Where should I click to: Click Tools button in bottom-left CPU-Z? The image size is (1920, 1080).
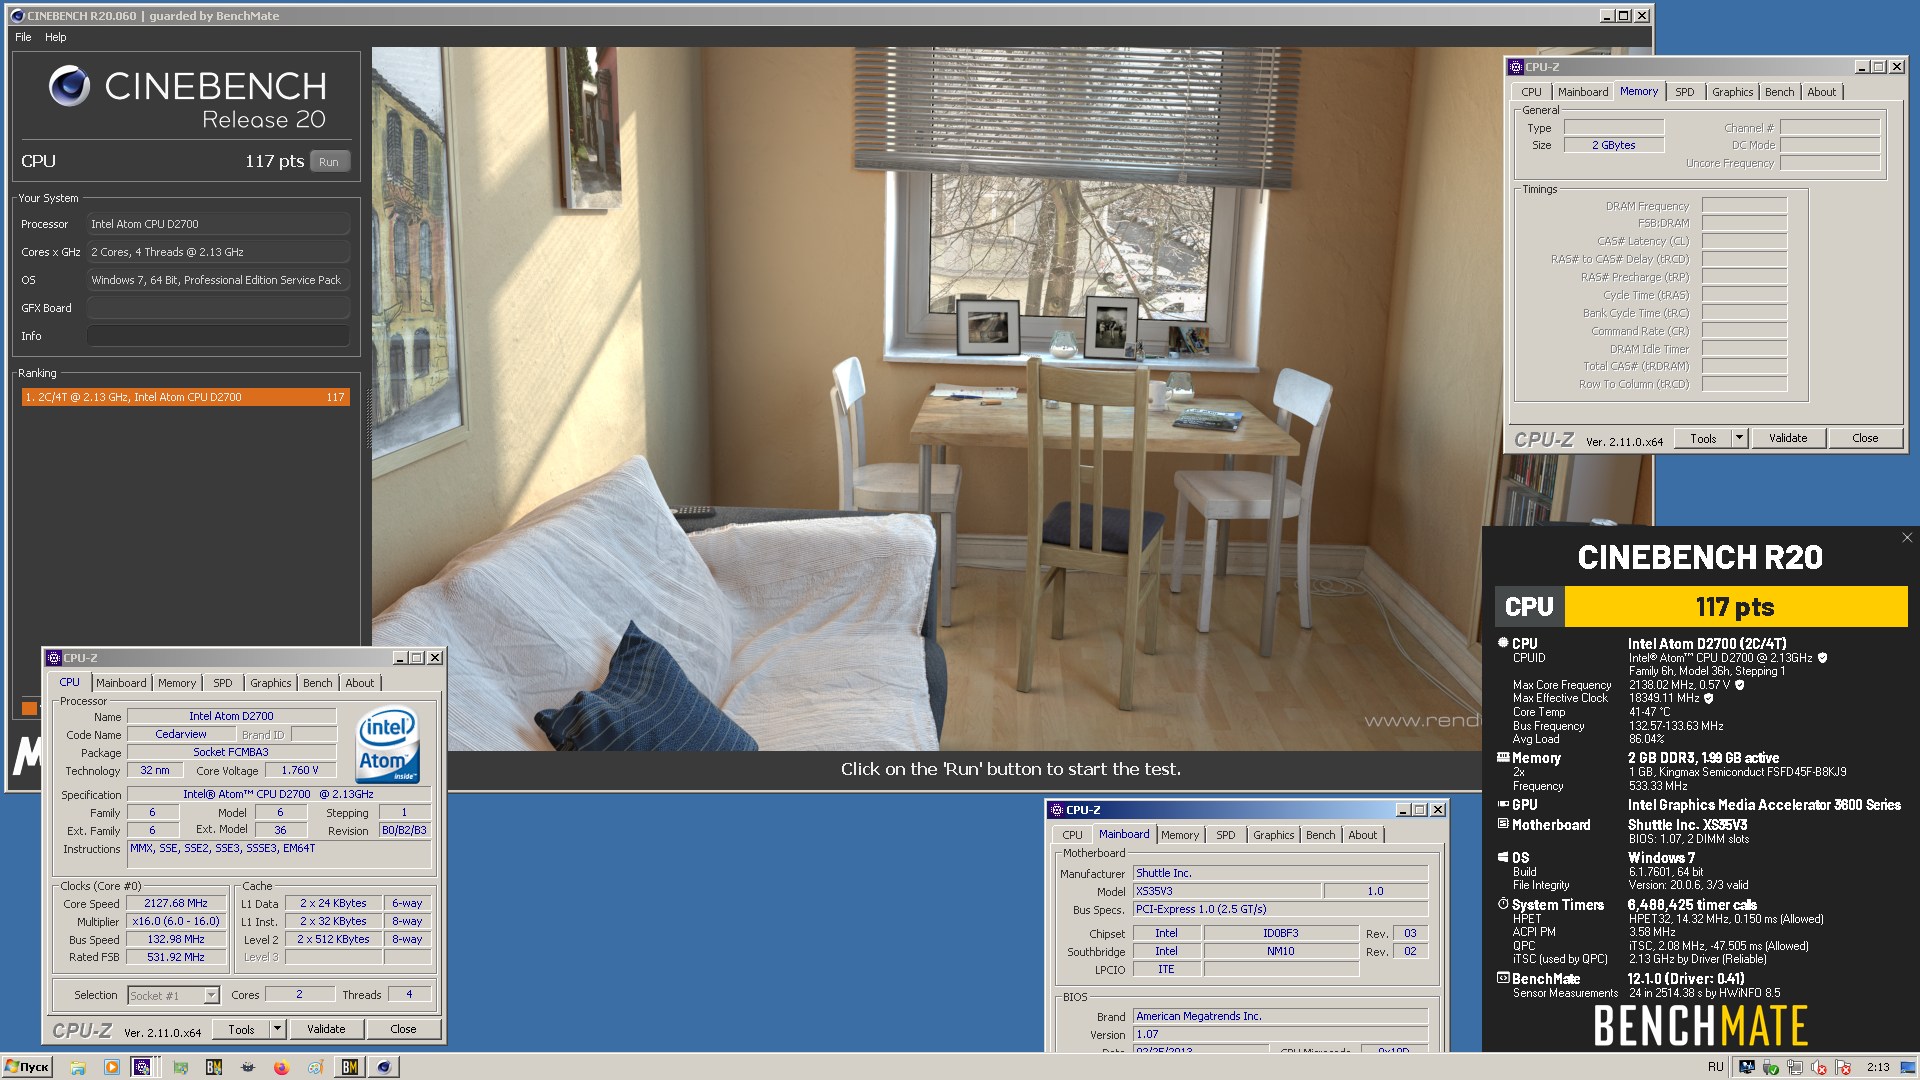(x=241, y=1029)
